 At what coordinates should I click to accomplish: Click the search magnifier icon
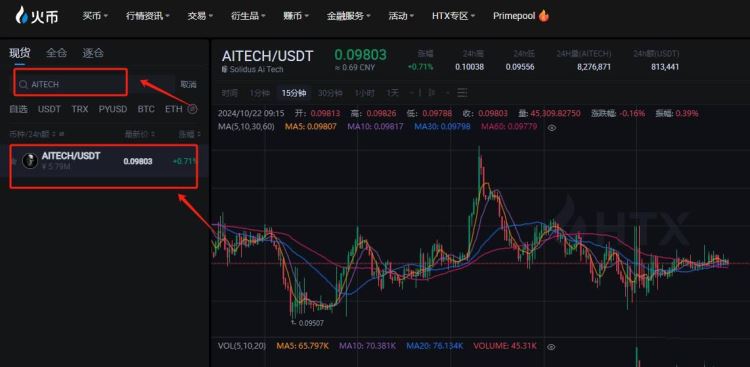[x=22, y=84]
